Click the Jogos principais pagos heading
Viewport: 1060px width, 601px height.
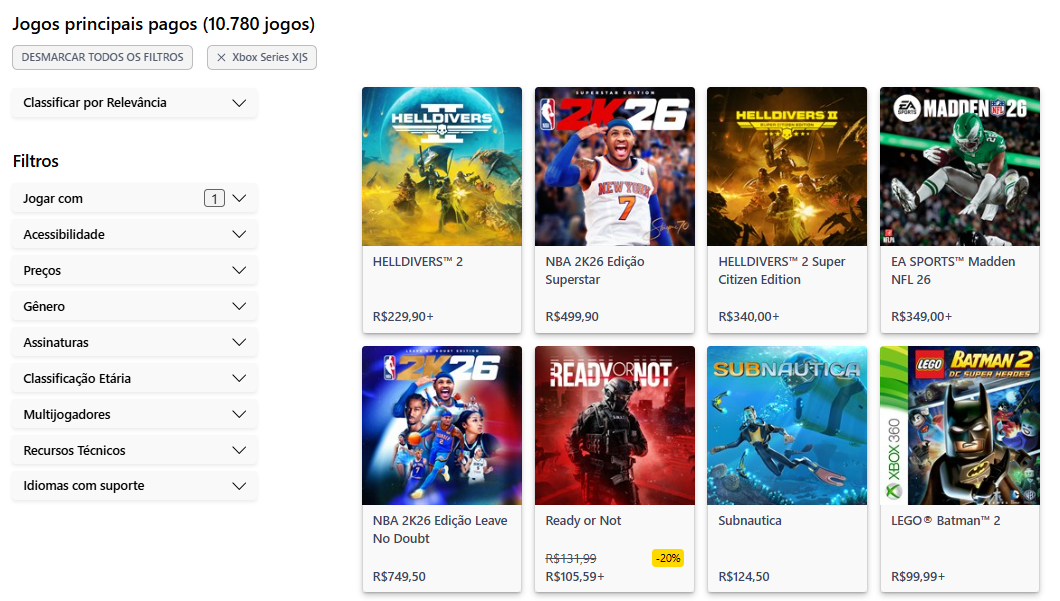pyautogui.click(x=164, y=24)
